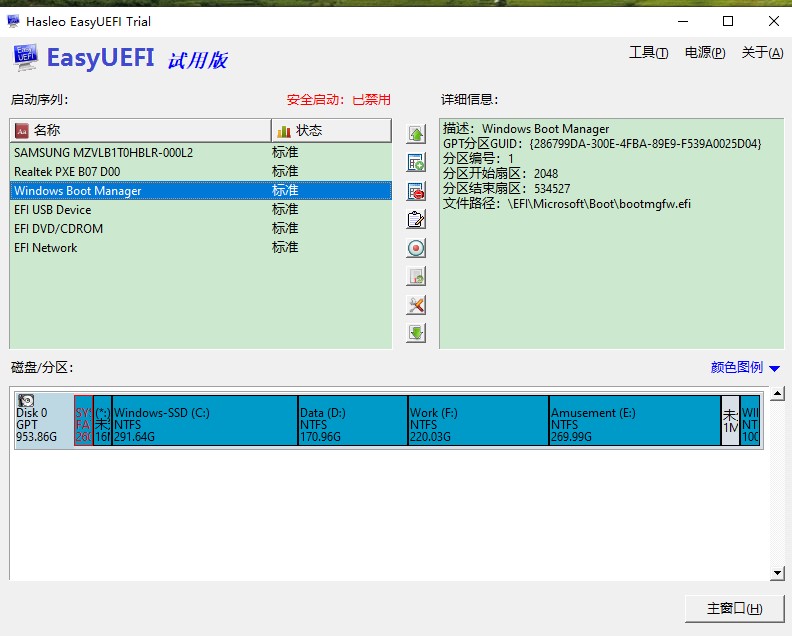This screenshot has height=636, width=792.
Task: Click the create new boot entry icon
Action: [416, 163]
